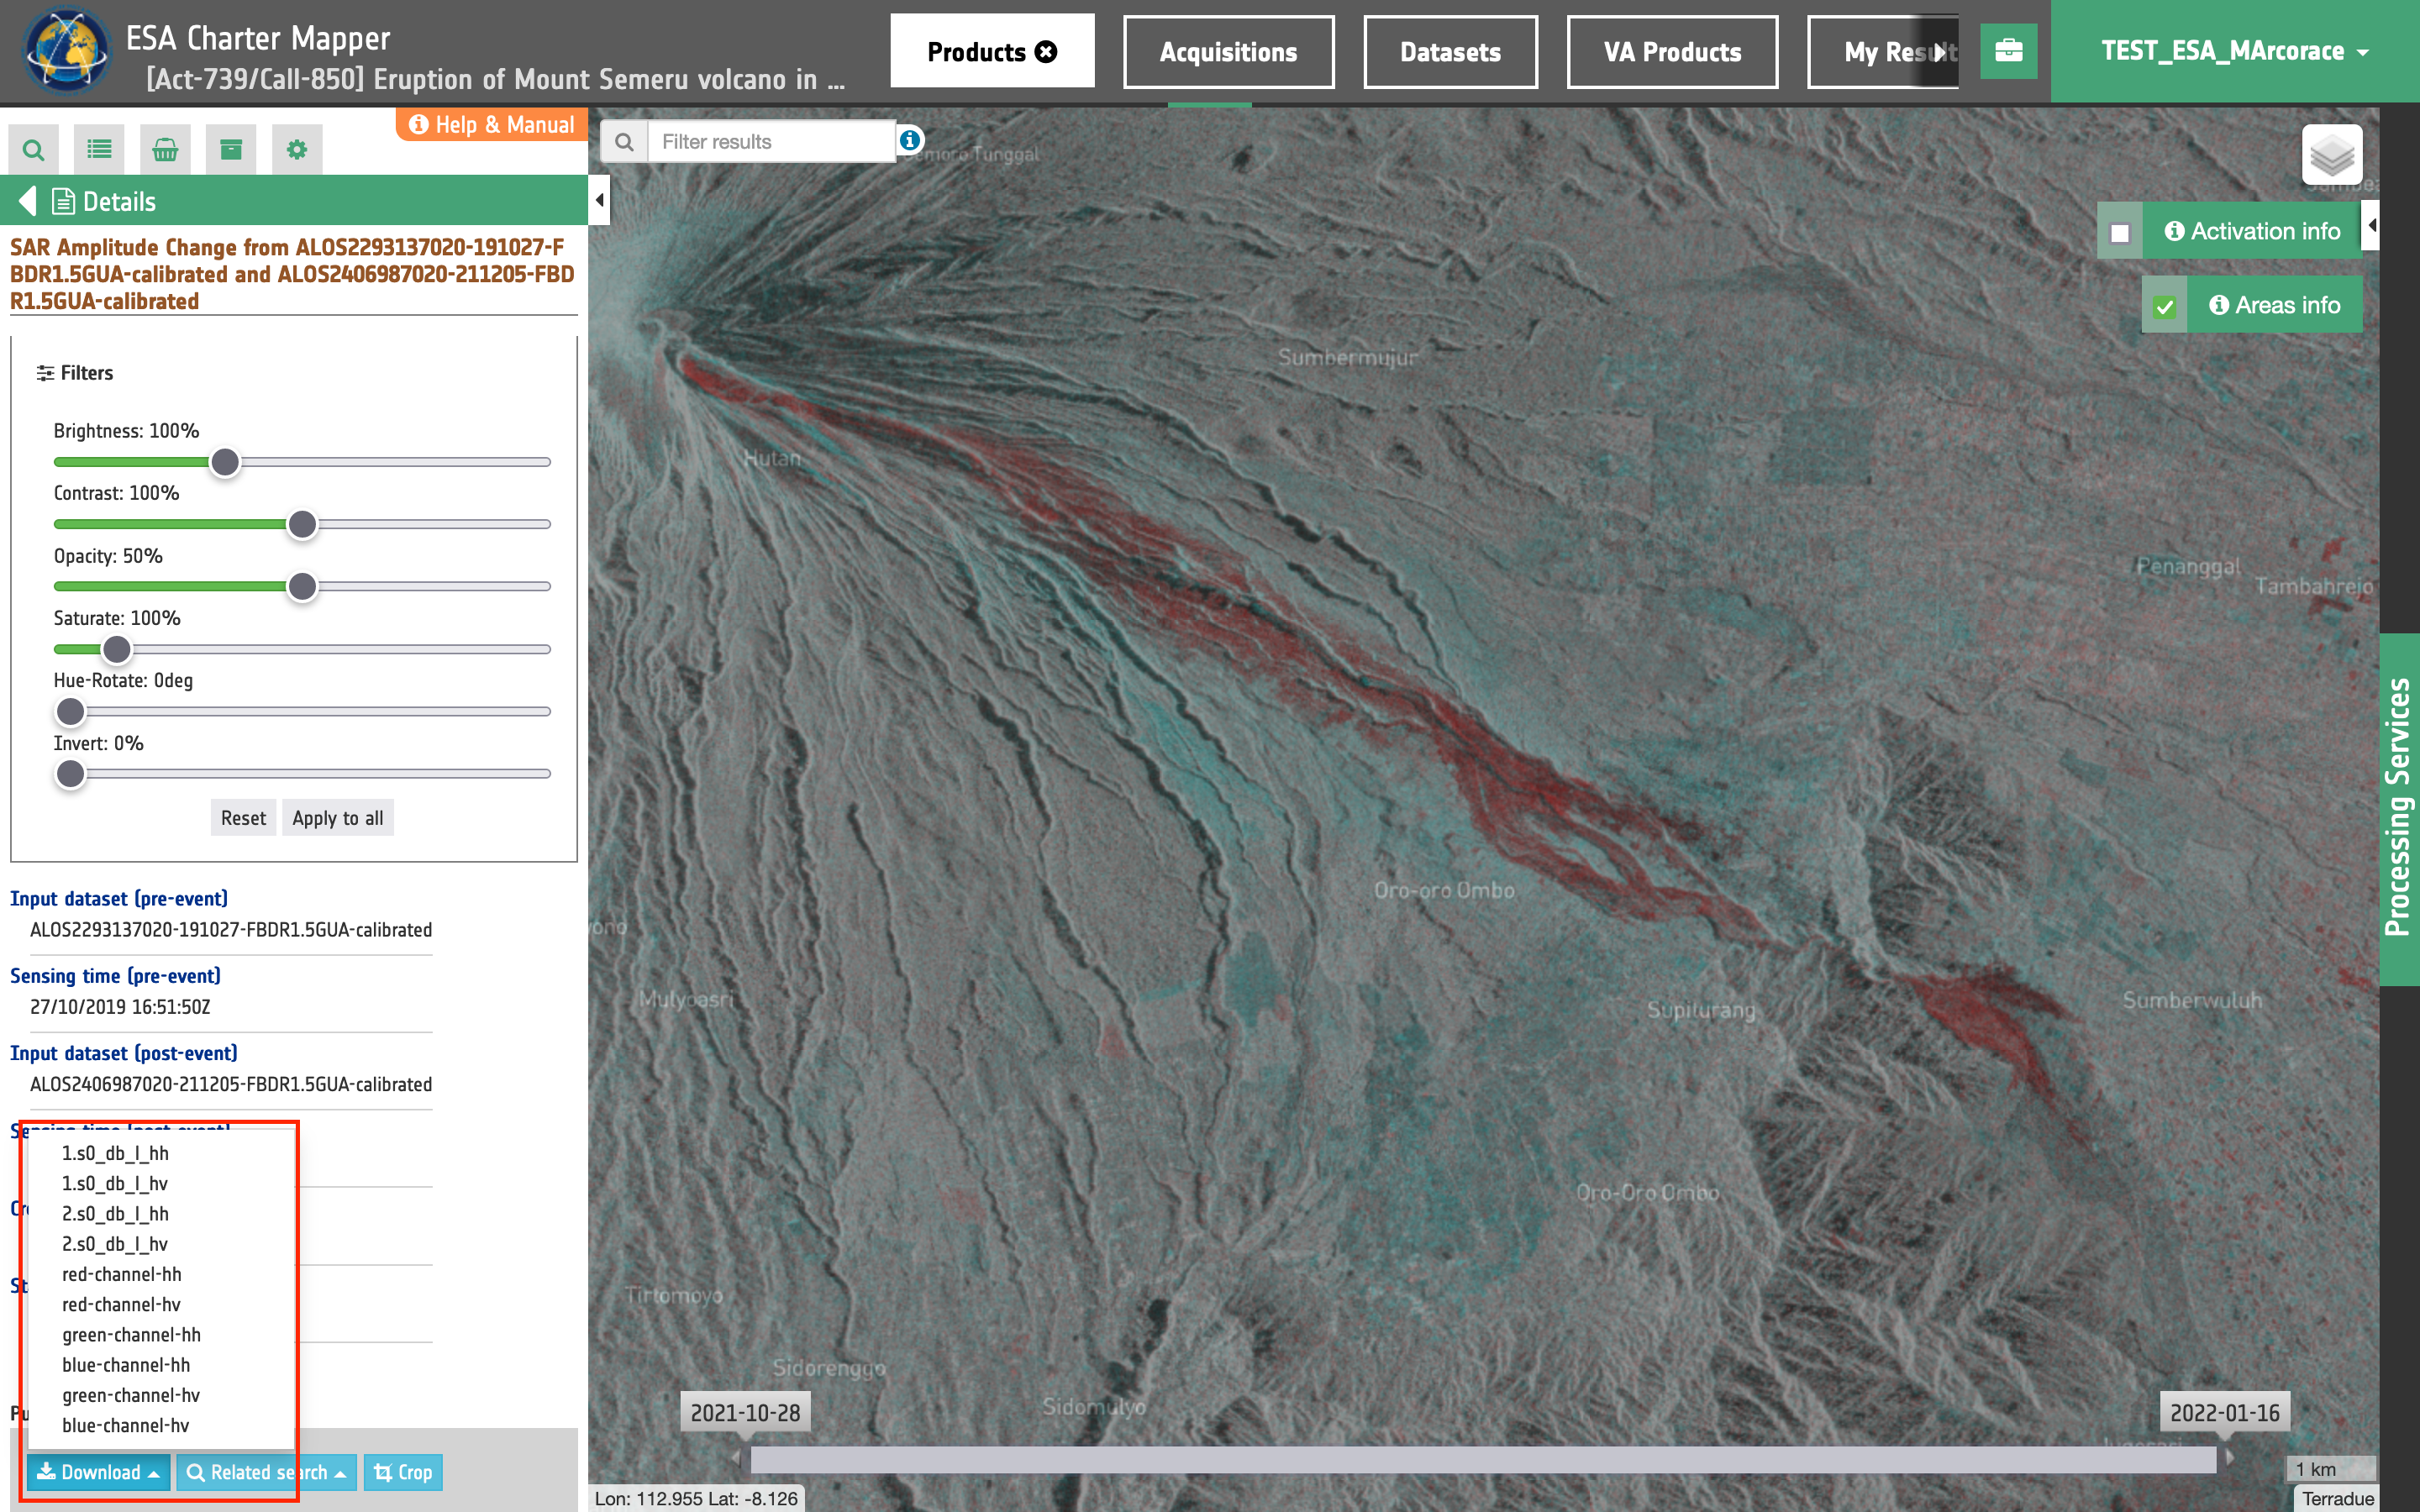Click the Crop button

[403, 1472]
